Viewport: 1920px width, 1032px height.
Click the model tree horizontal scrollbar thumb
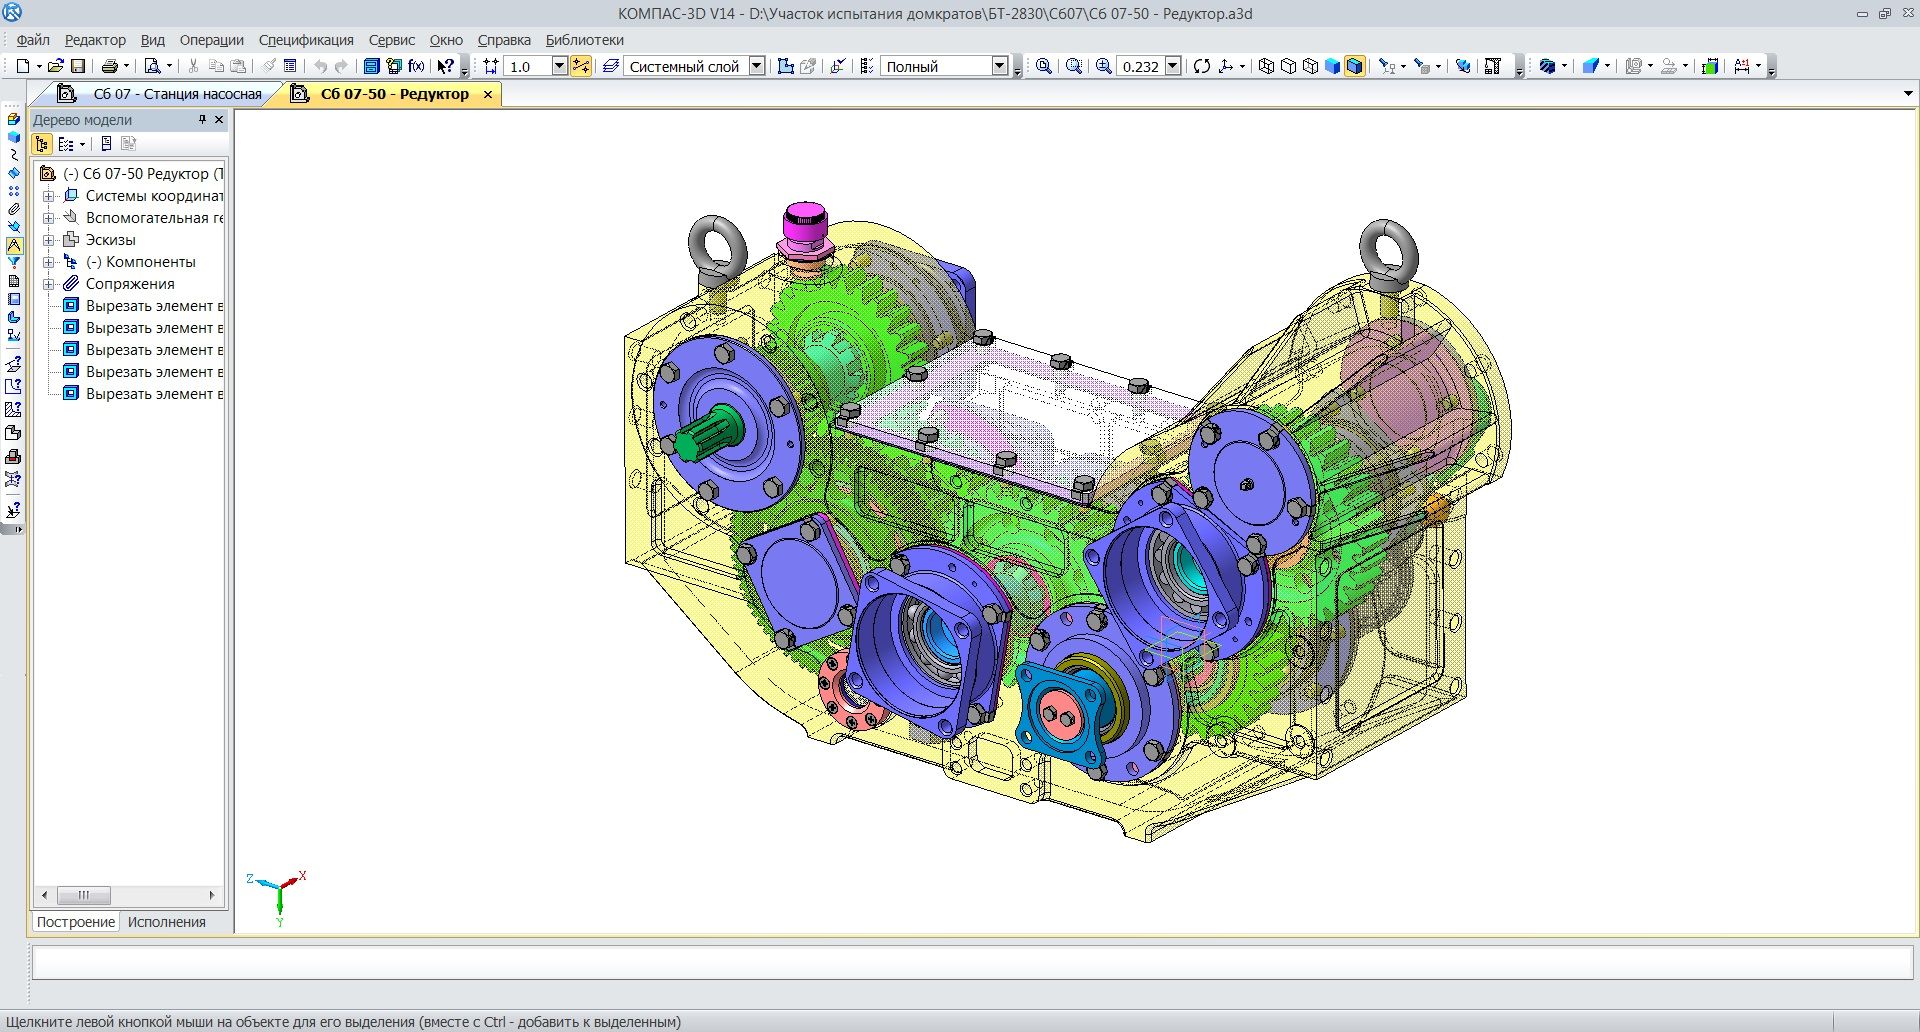tap(83, 895)
